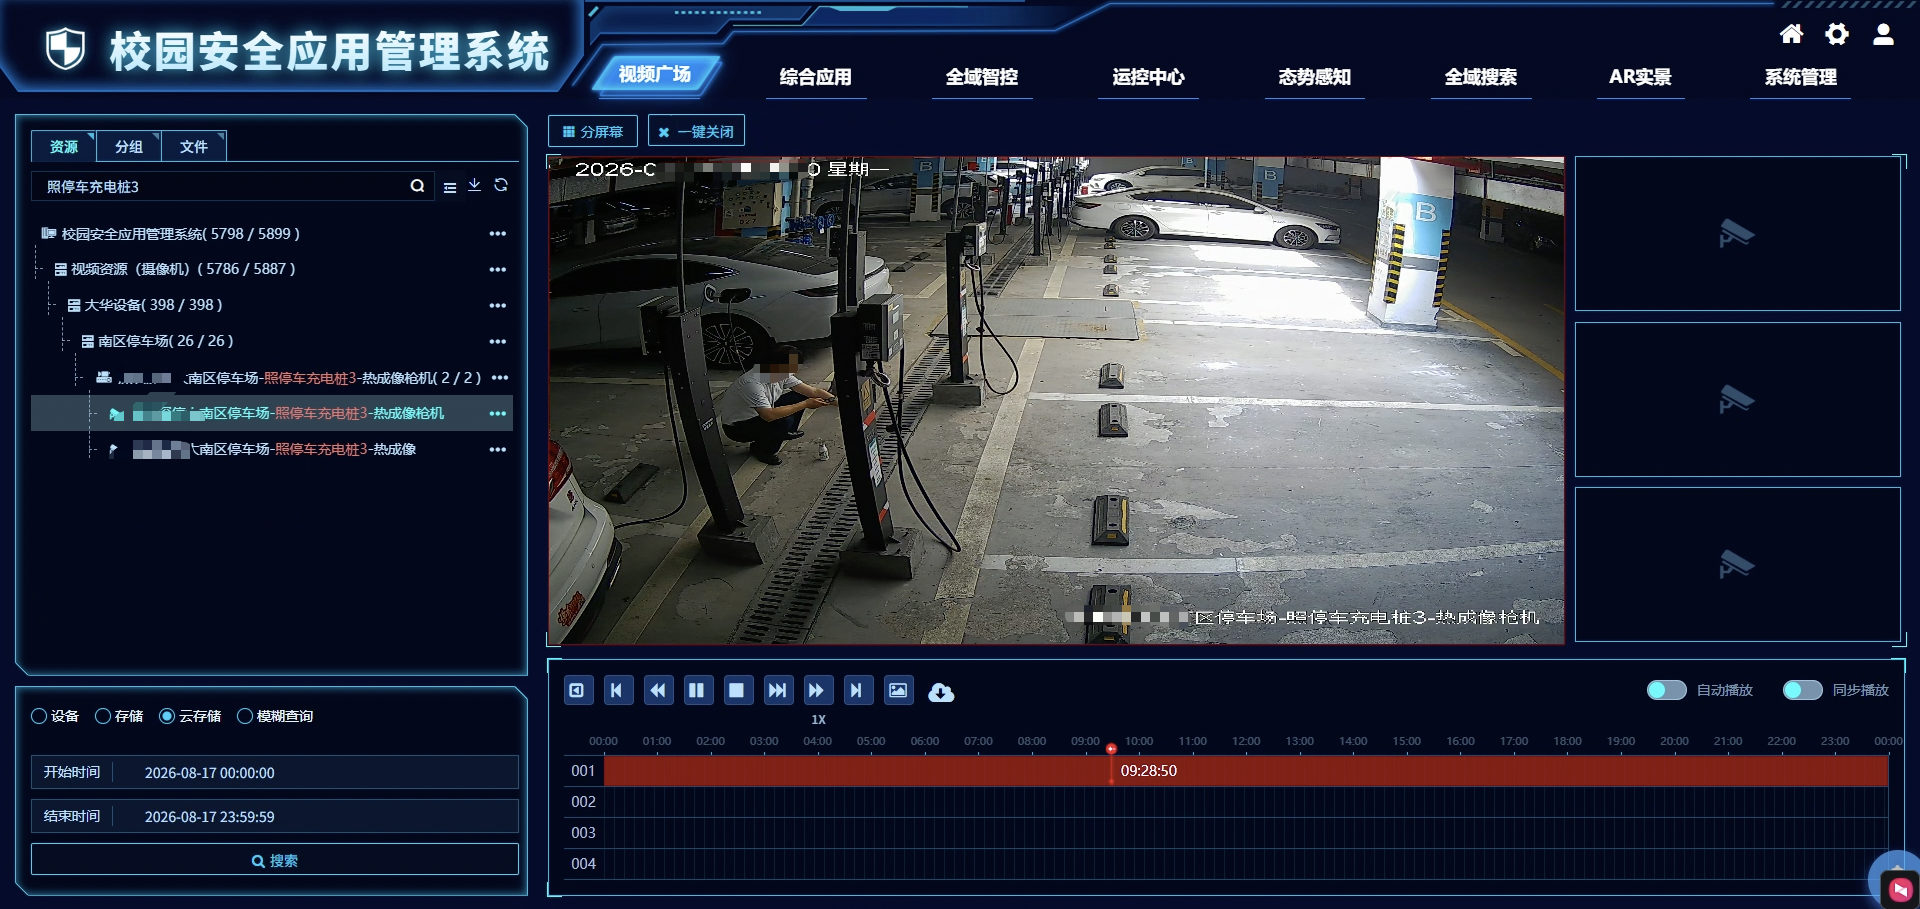Step forward one frame
The height and width of the screenshot is (909, 1920).
(x=777, y=690)
